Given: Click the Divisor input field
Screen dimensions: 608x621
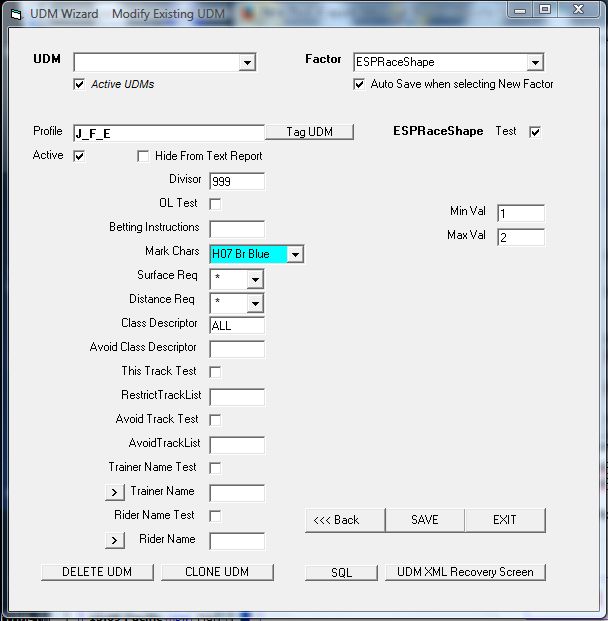Looking at the screenshot, I should click(237, 181).
